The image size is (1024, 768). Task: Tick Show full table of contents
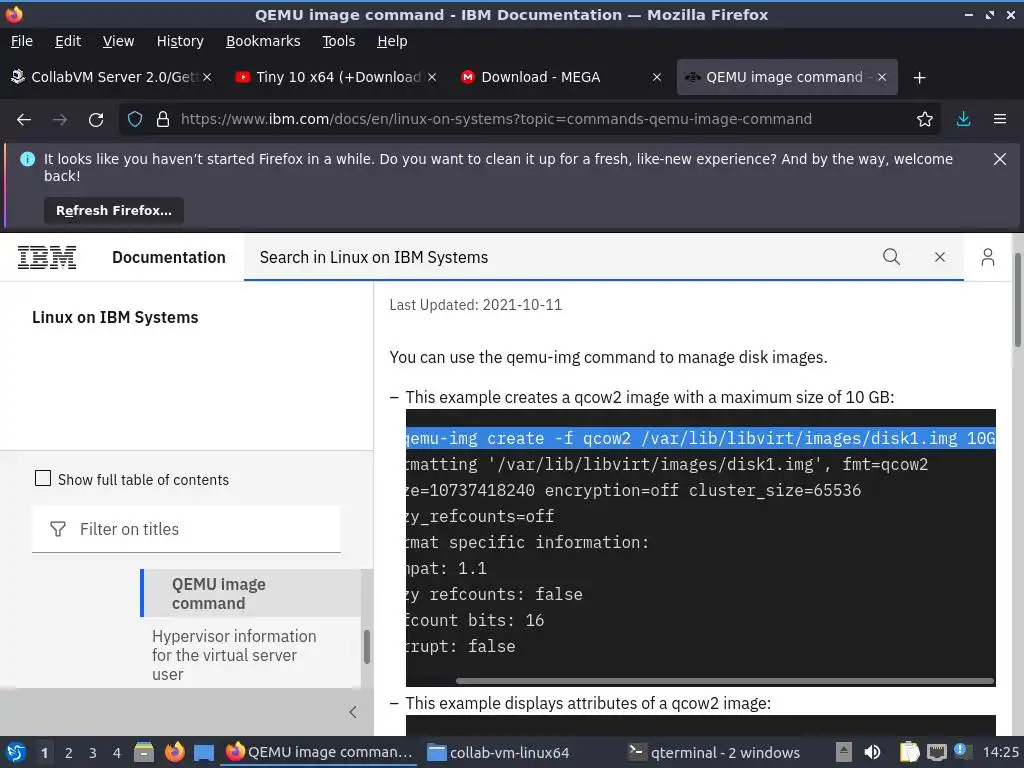pos(42,479)
